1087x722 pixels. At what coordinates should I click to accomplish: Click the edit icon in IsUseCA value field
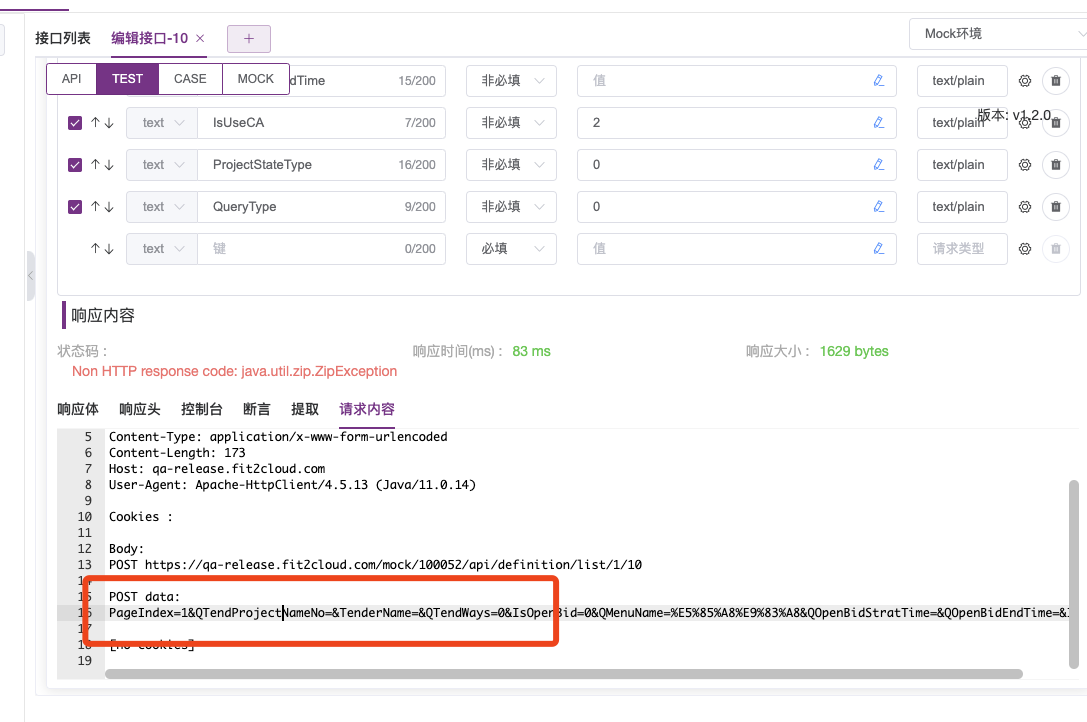[879, 123]
